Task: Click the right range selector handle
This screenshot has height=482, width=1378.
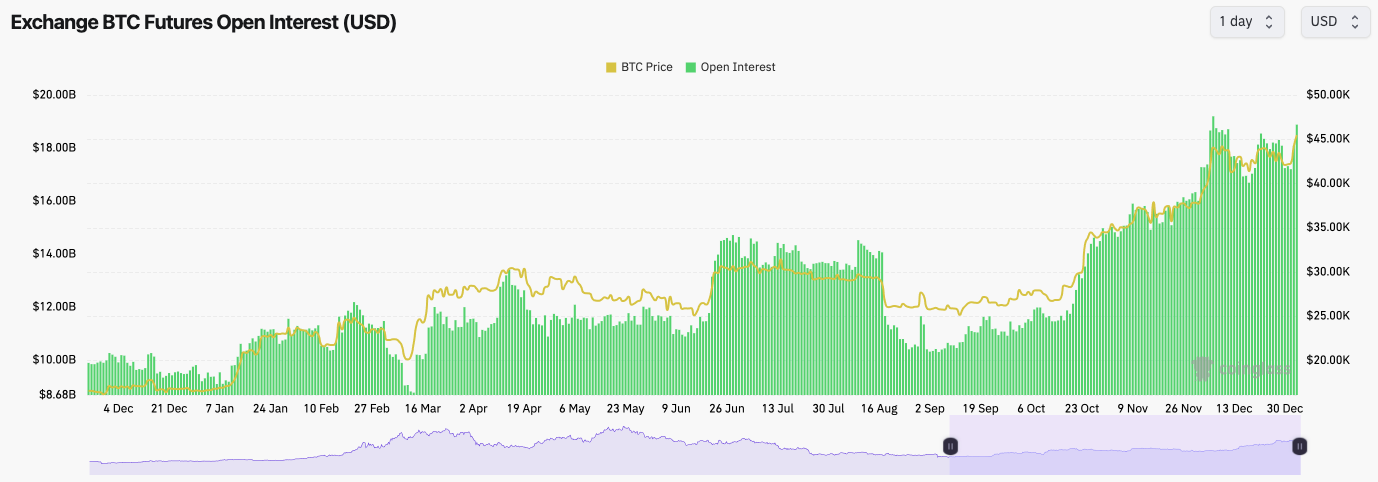Action: [x=1299, y=446]
